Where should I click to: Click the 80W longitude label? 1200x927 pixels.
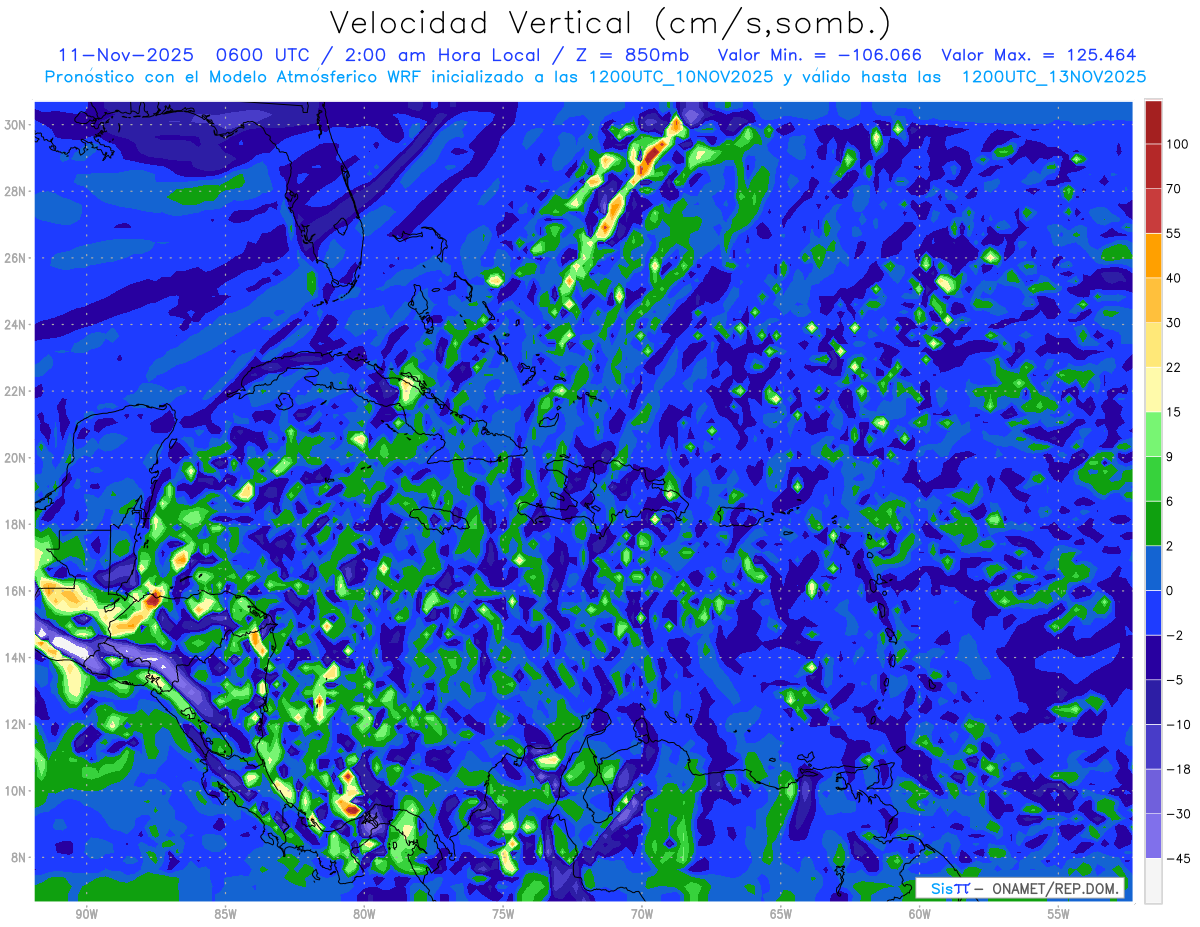click(364, 914)
